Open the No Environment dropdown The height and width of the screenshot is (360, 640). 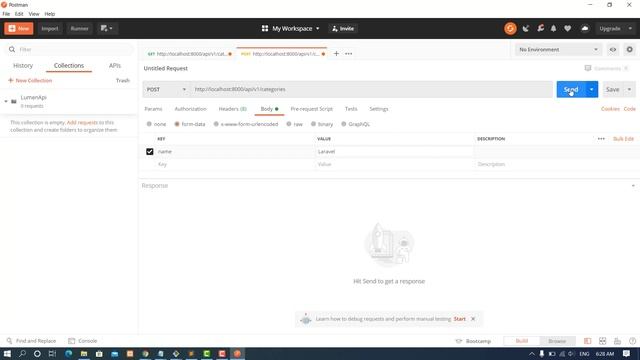tap(558, 49)
